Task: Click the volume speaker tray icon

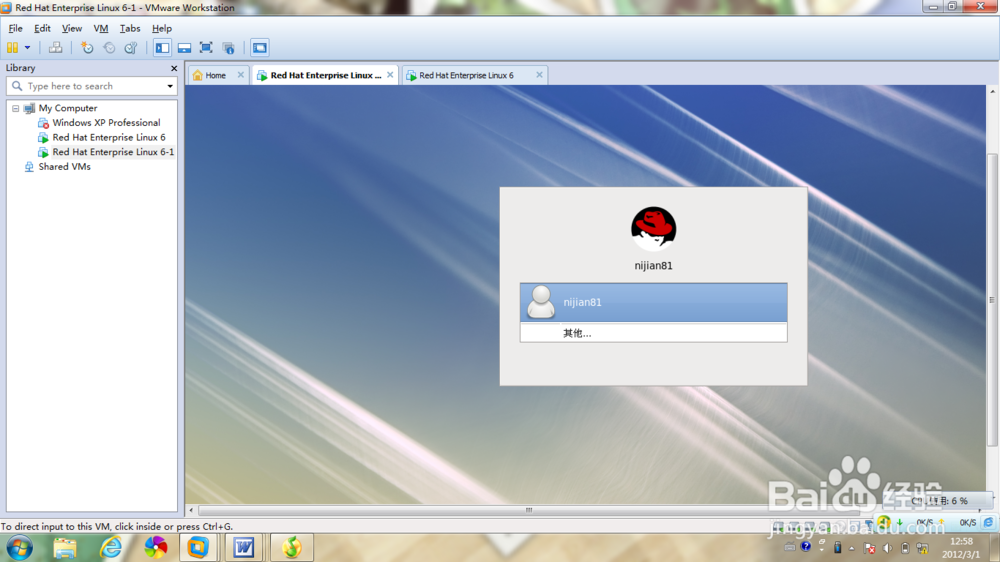Action: click(887, 548)
